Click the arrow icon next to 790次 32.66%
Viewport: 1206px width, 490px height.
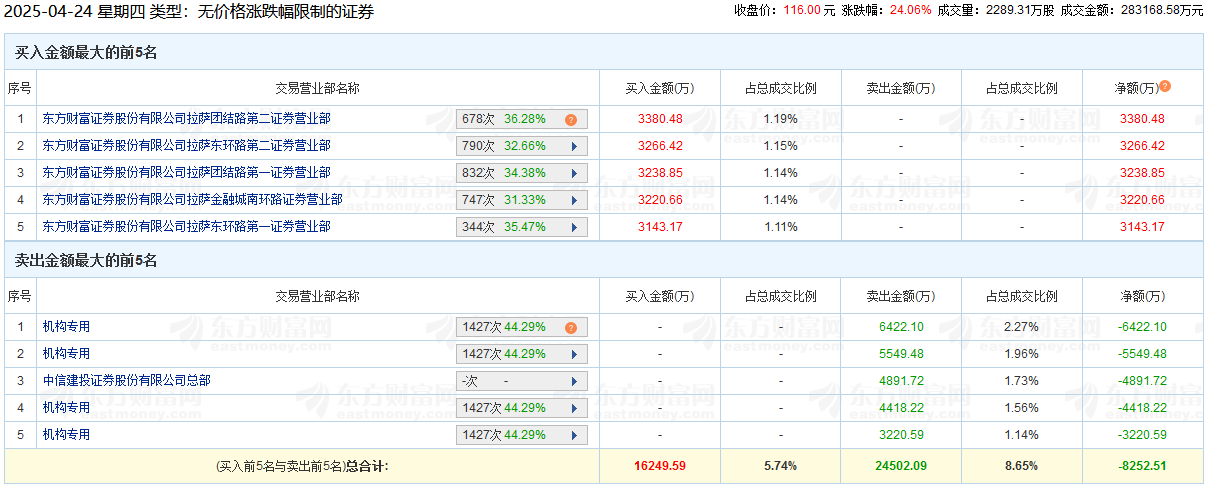point(574,146)
